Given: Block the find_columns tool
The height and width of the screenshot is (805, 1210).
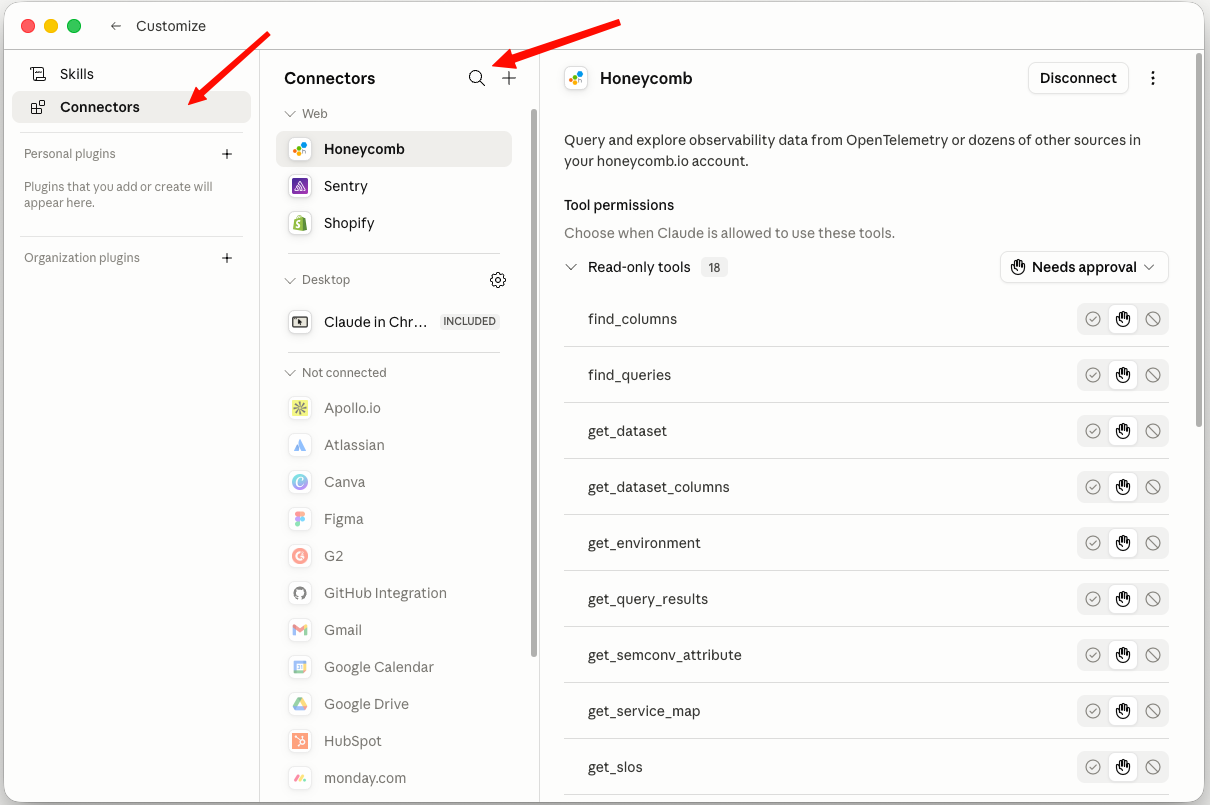Looking at the screenshot, I should coord(1153,319).
